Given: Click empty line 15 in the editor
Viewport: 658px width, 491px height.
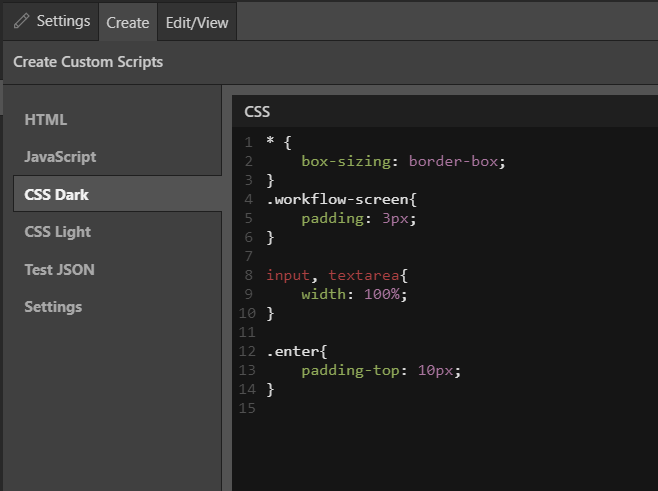Looking at the screenshot, I should pyautogui.click(x=400, y=408).
